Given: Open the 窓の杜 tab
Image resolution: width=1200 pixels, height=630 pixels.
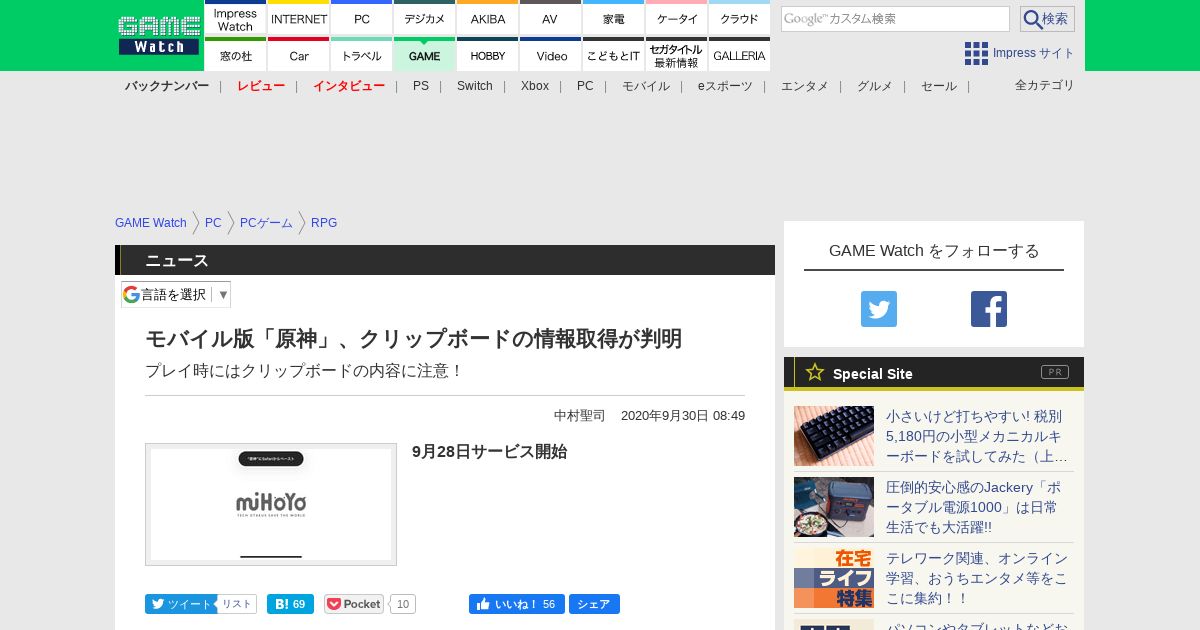Looking at the screenshot, I should (x=235, y=55).
